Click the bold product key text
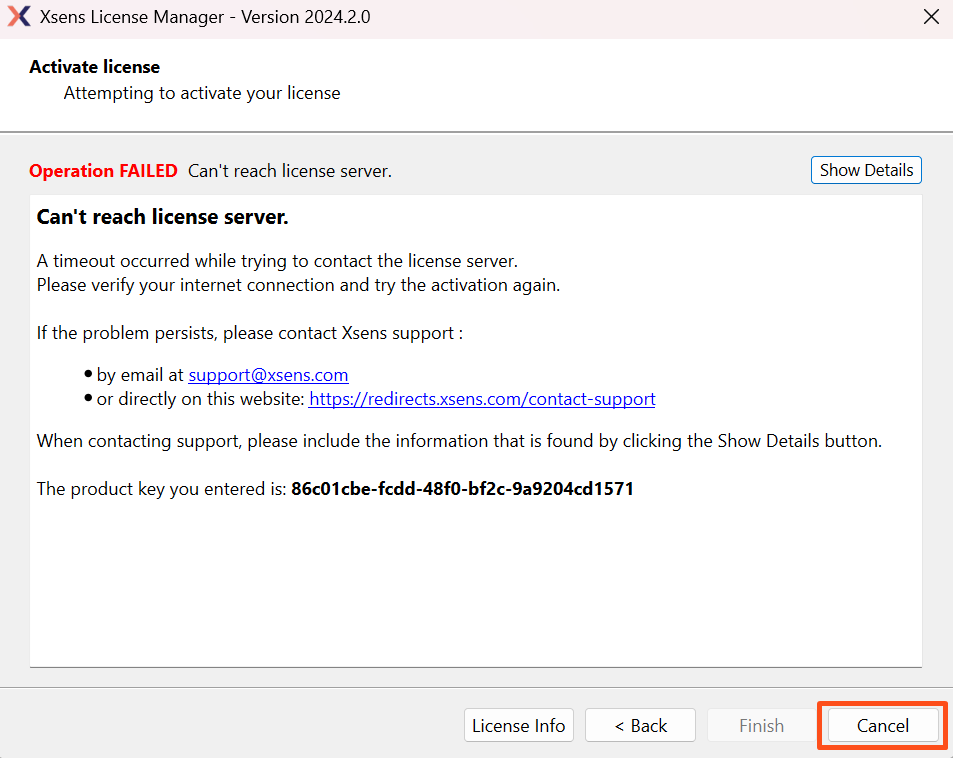Viewport: 953px width, 758px height. pyautogui.click(x=462, y=489)
